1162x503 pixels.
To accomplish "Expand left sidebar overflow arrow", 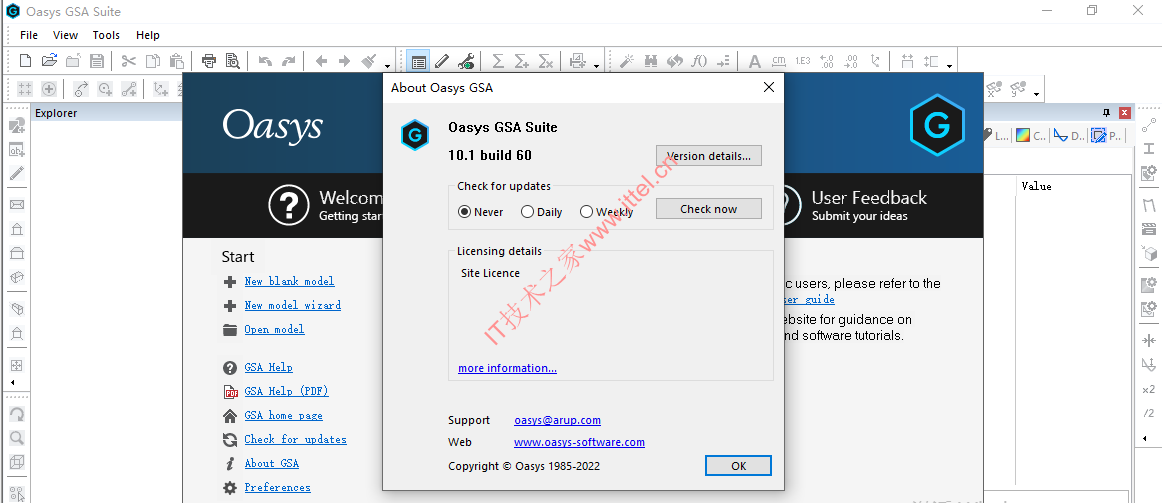I will [x=12, y=382].
